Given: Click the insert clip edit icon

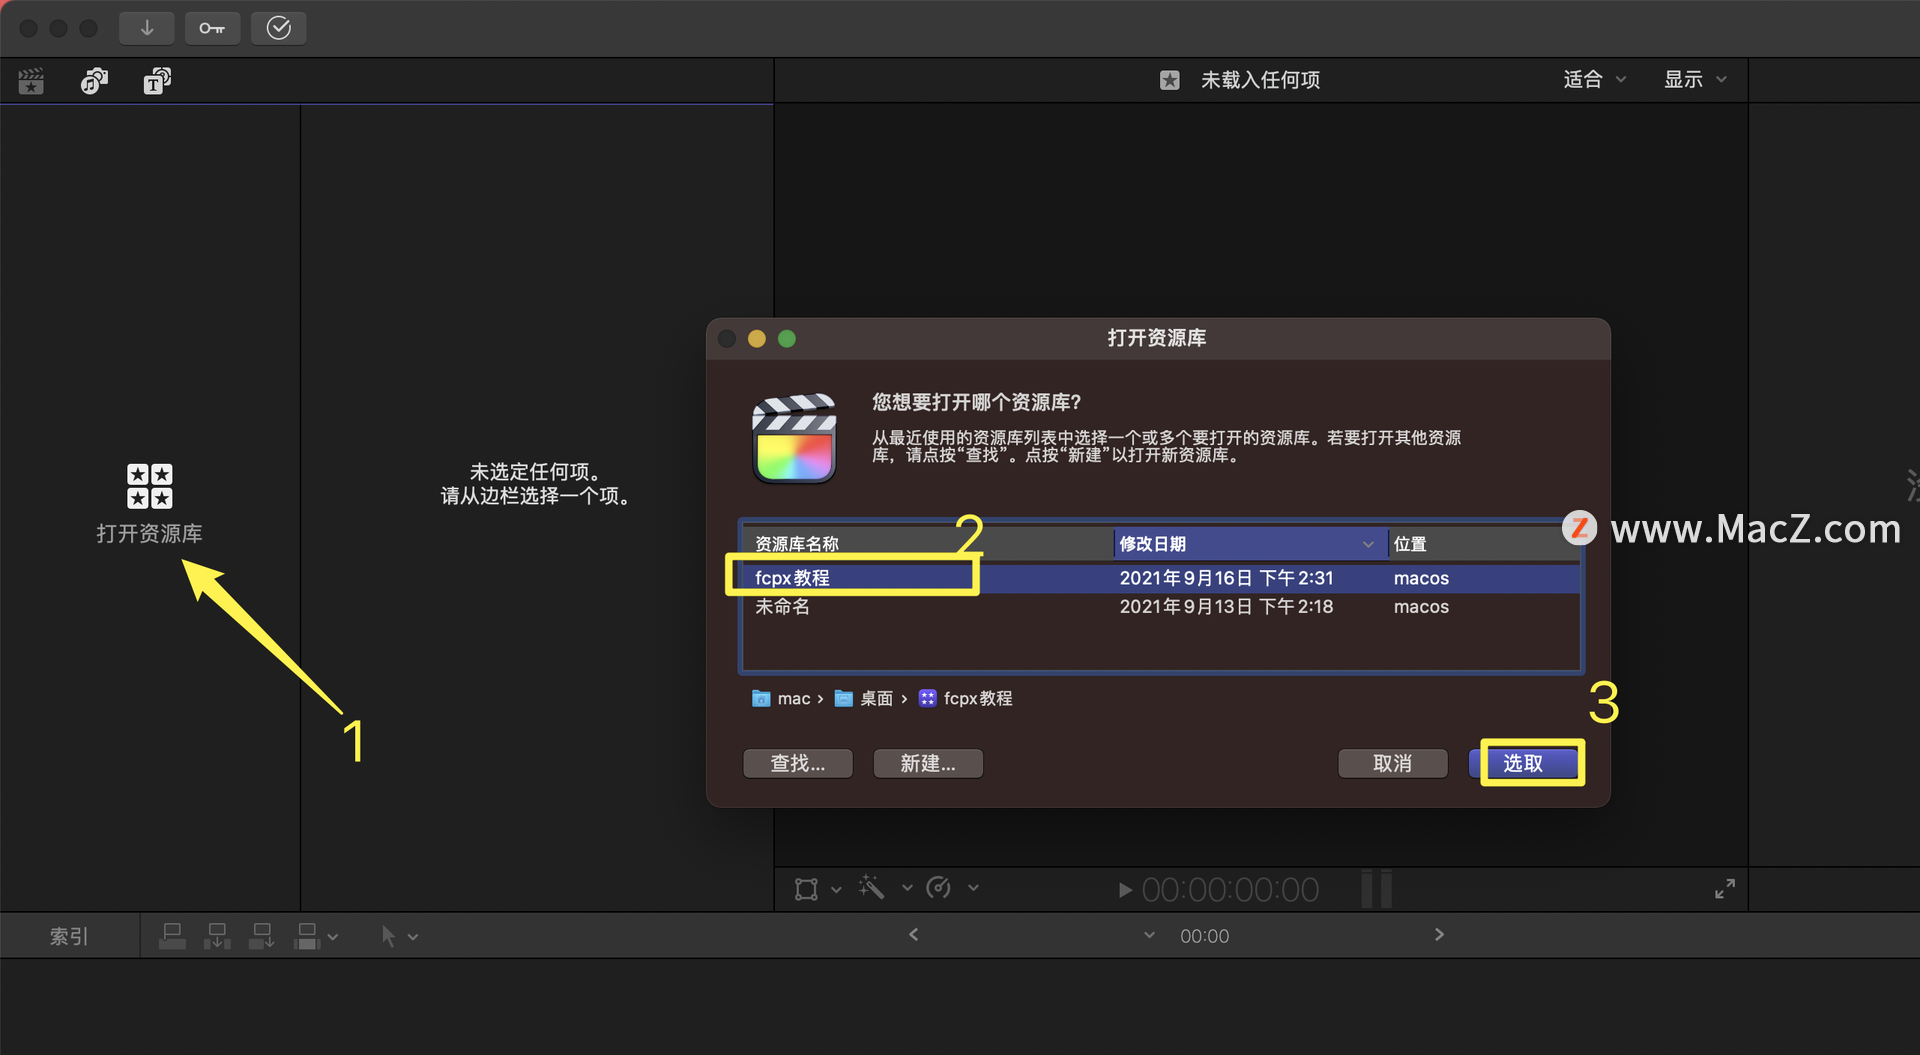Looking at the screenshot, I should tap(217, 936).
